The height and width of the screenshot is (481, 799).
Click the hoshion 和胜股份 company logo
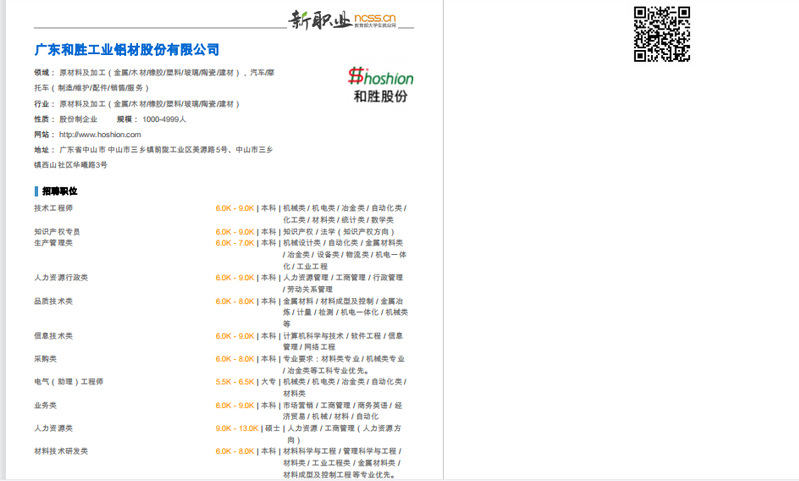(x=381, y=85)
